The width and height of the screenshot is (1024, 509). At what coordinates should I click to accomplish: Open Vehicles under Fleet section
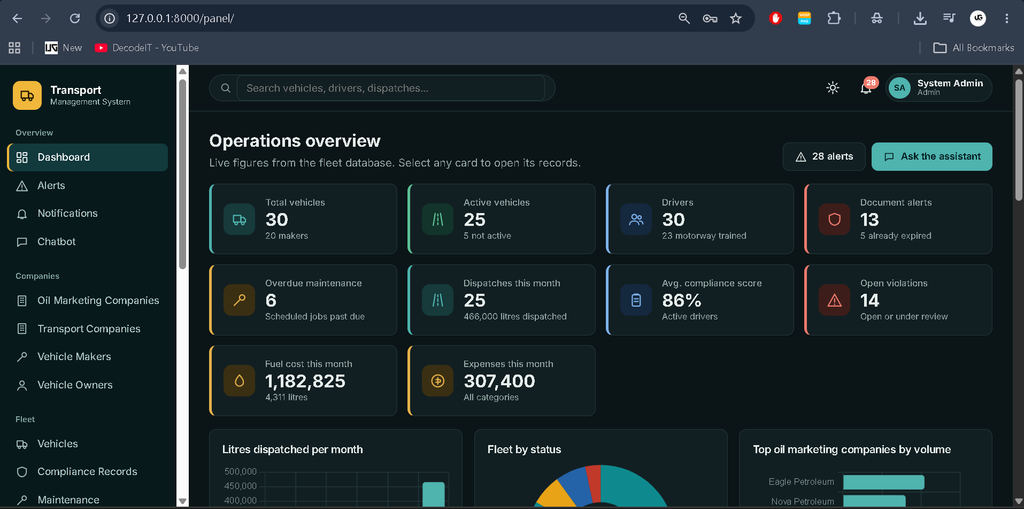point(88,444)
